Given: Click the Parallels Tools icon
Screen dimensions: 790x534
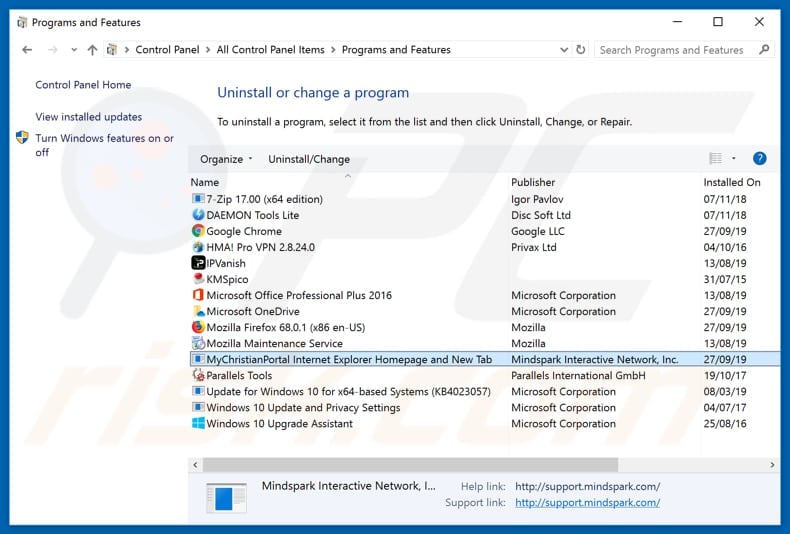Looking at the screenshot, I should pos(198,375).
